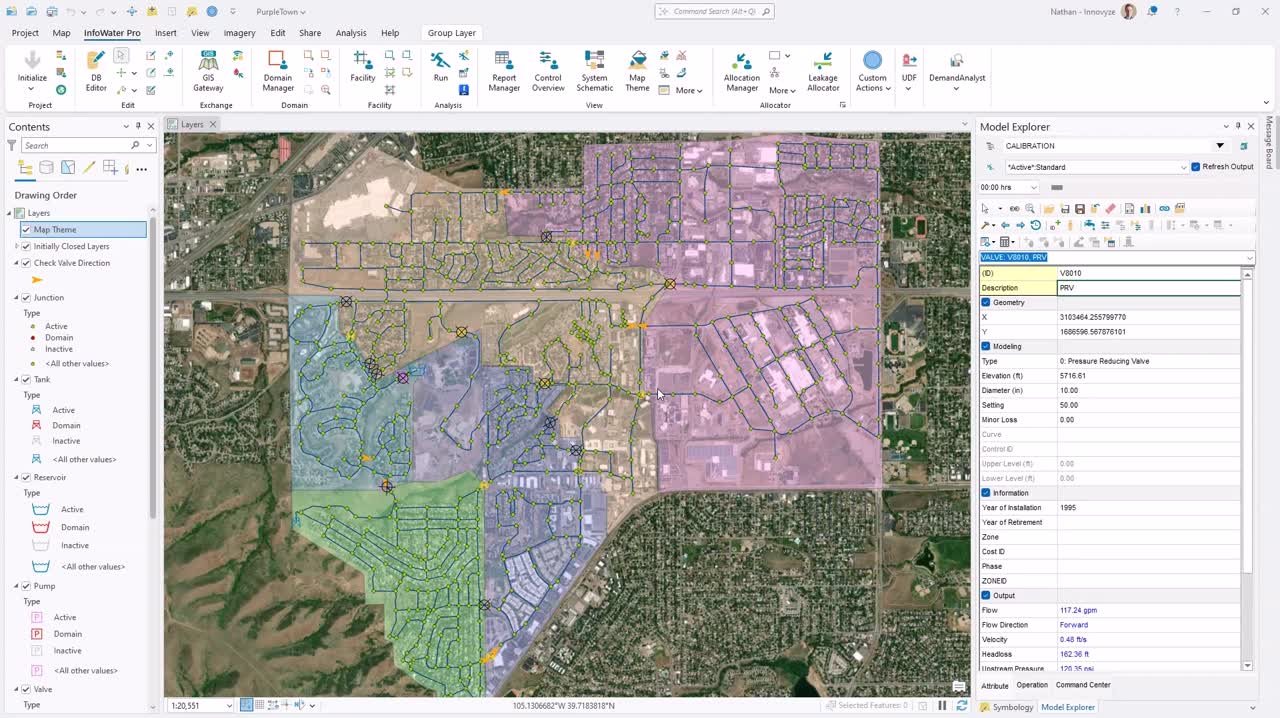Toggle the Geometry section checkbox

coord(986,302)
